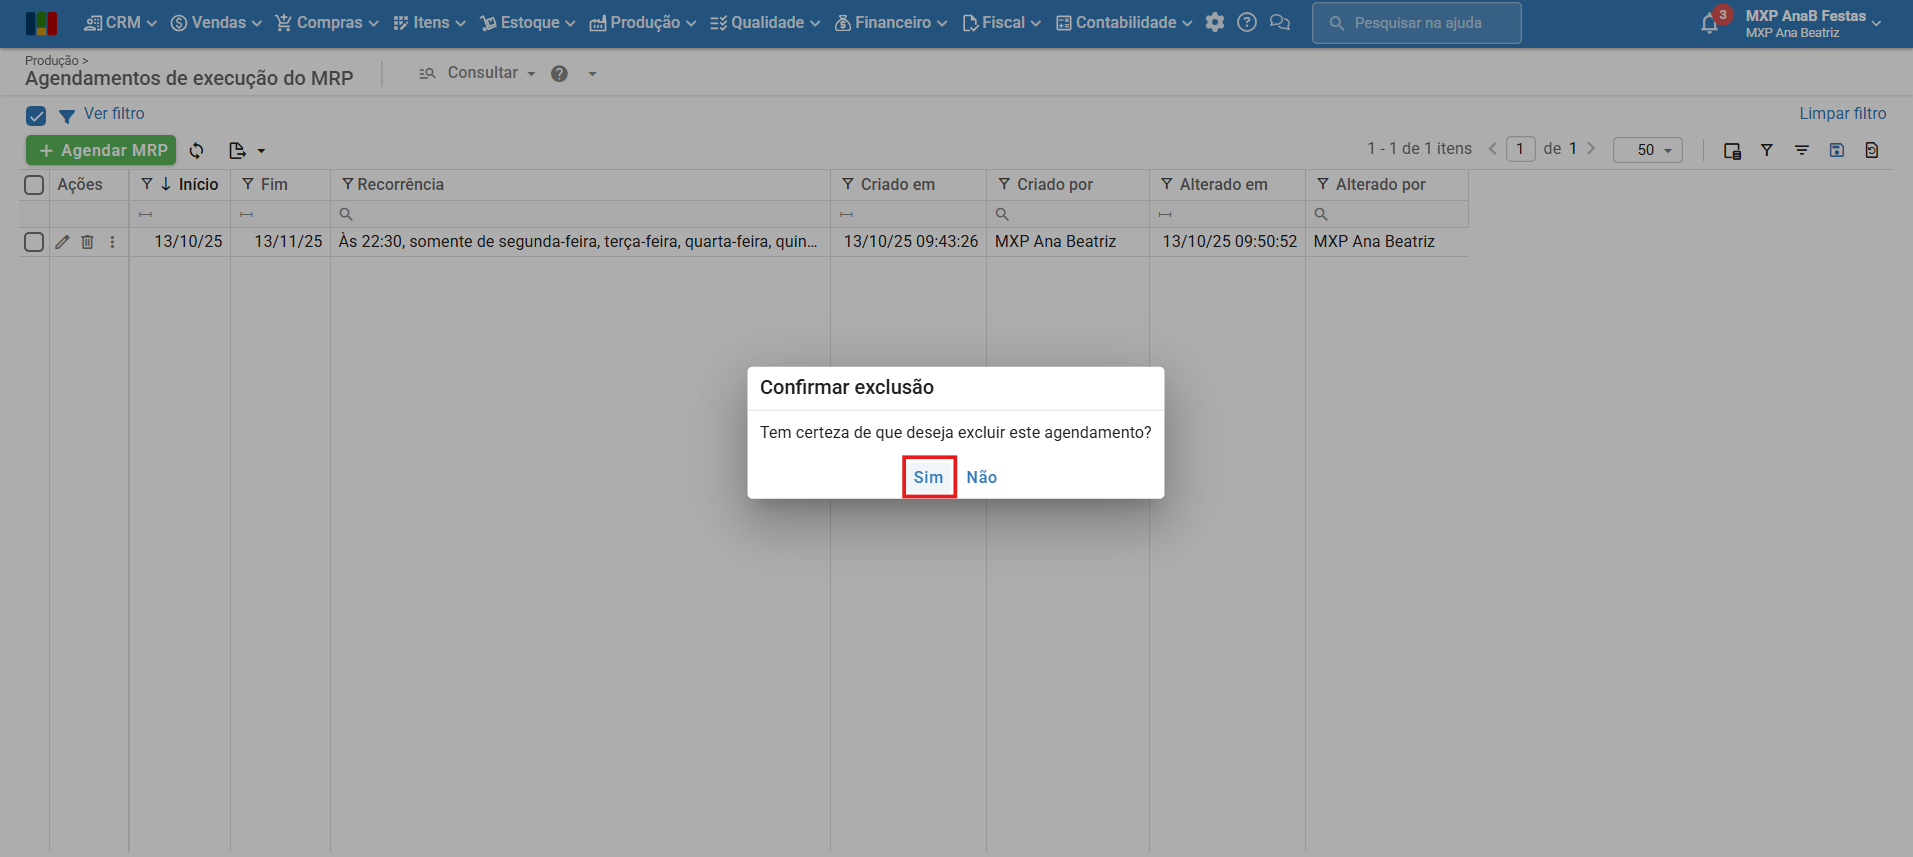Image resolution: width=1913 pixels, height=857 pixels.
Task: Save the grid layout with the disk icon
Action: coord(1837,150)
